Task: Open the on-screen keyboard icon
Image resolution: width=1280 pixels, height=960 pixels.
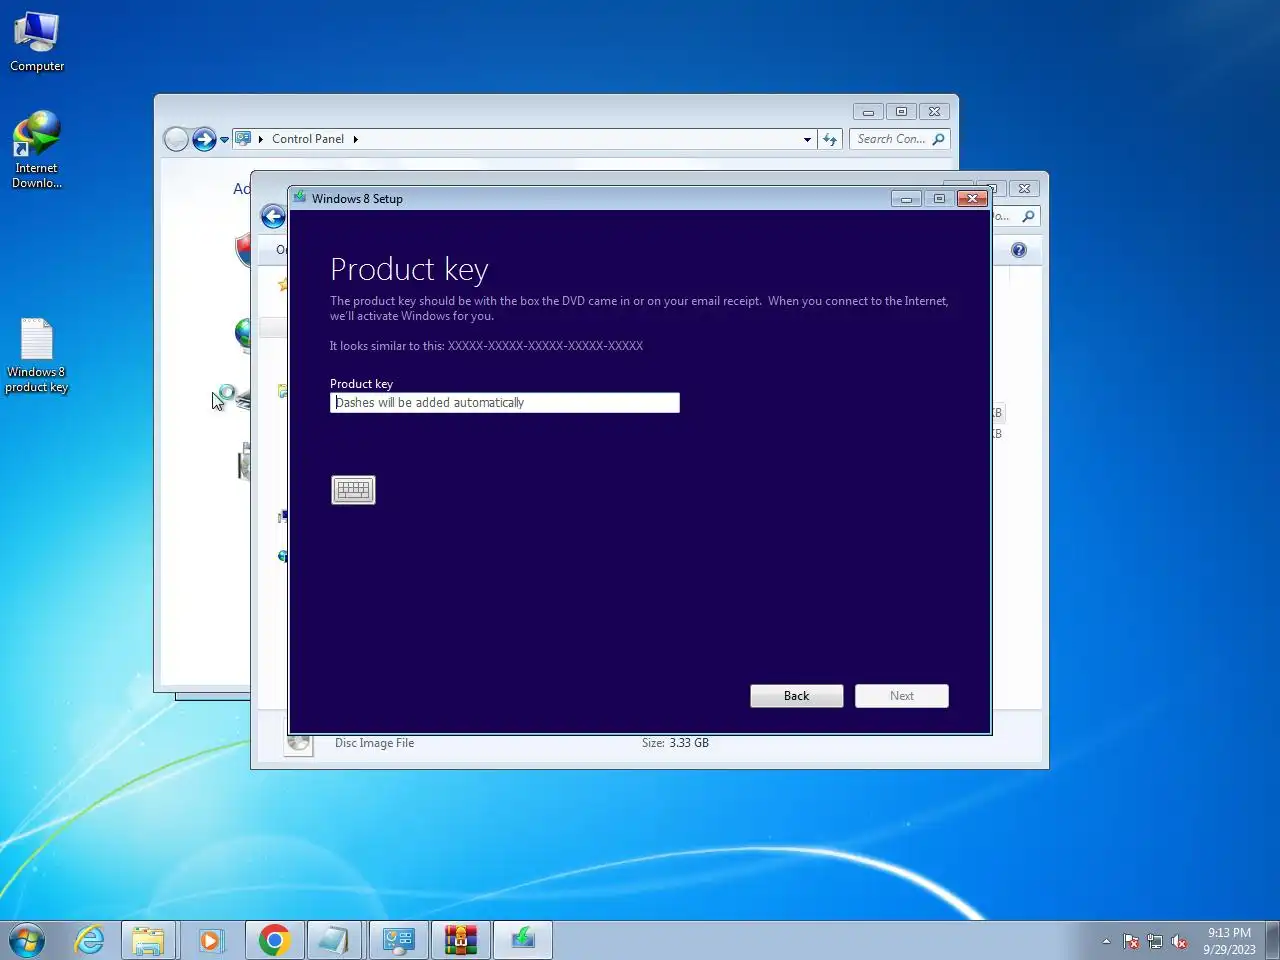Action: pyautogui.click(x=353, y=490)
